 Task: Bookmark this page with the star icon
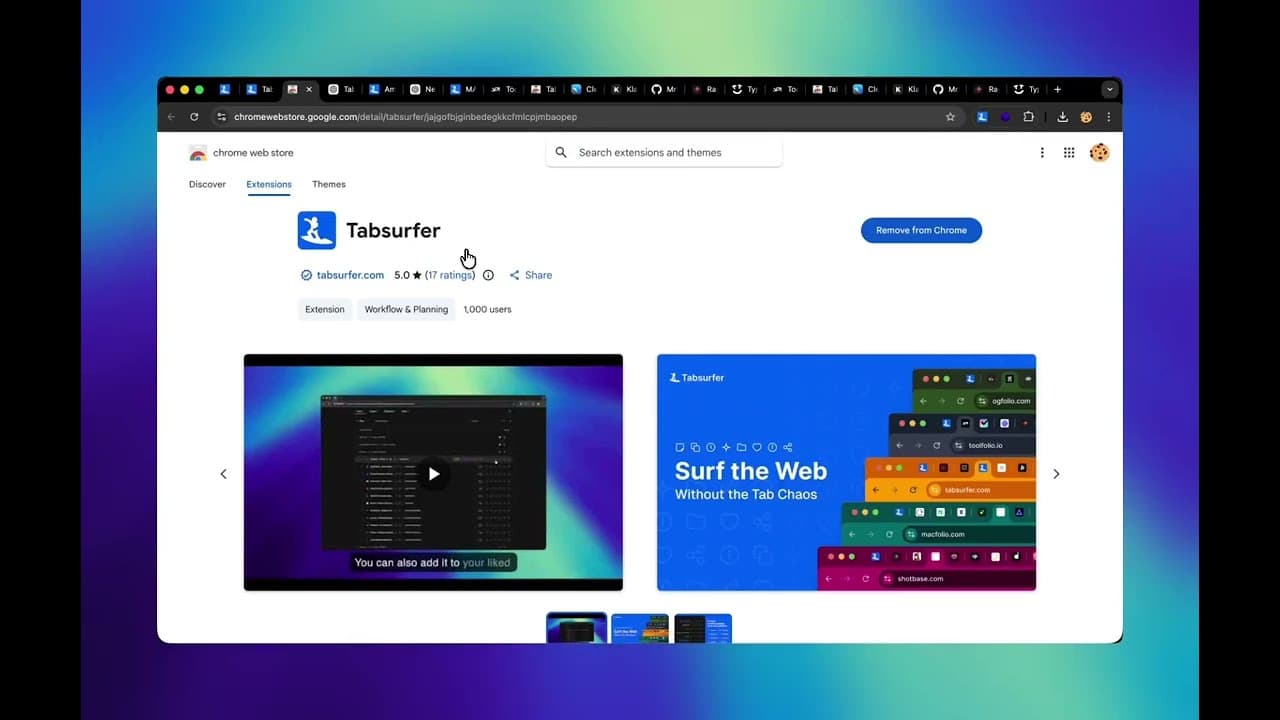950,117
